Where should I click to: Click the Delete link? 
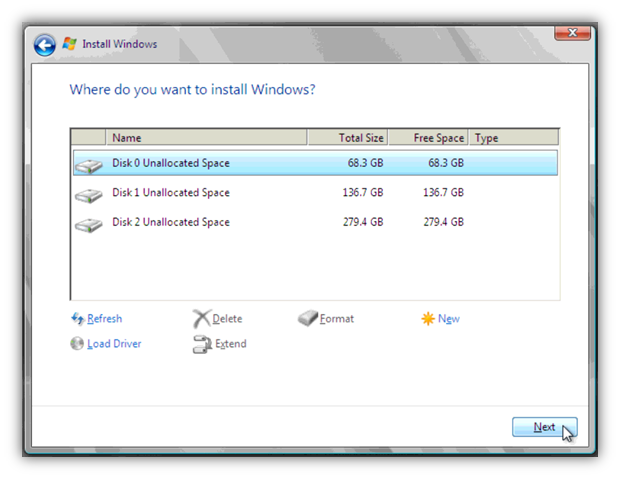[x=227, y=318]
